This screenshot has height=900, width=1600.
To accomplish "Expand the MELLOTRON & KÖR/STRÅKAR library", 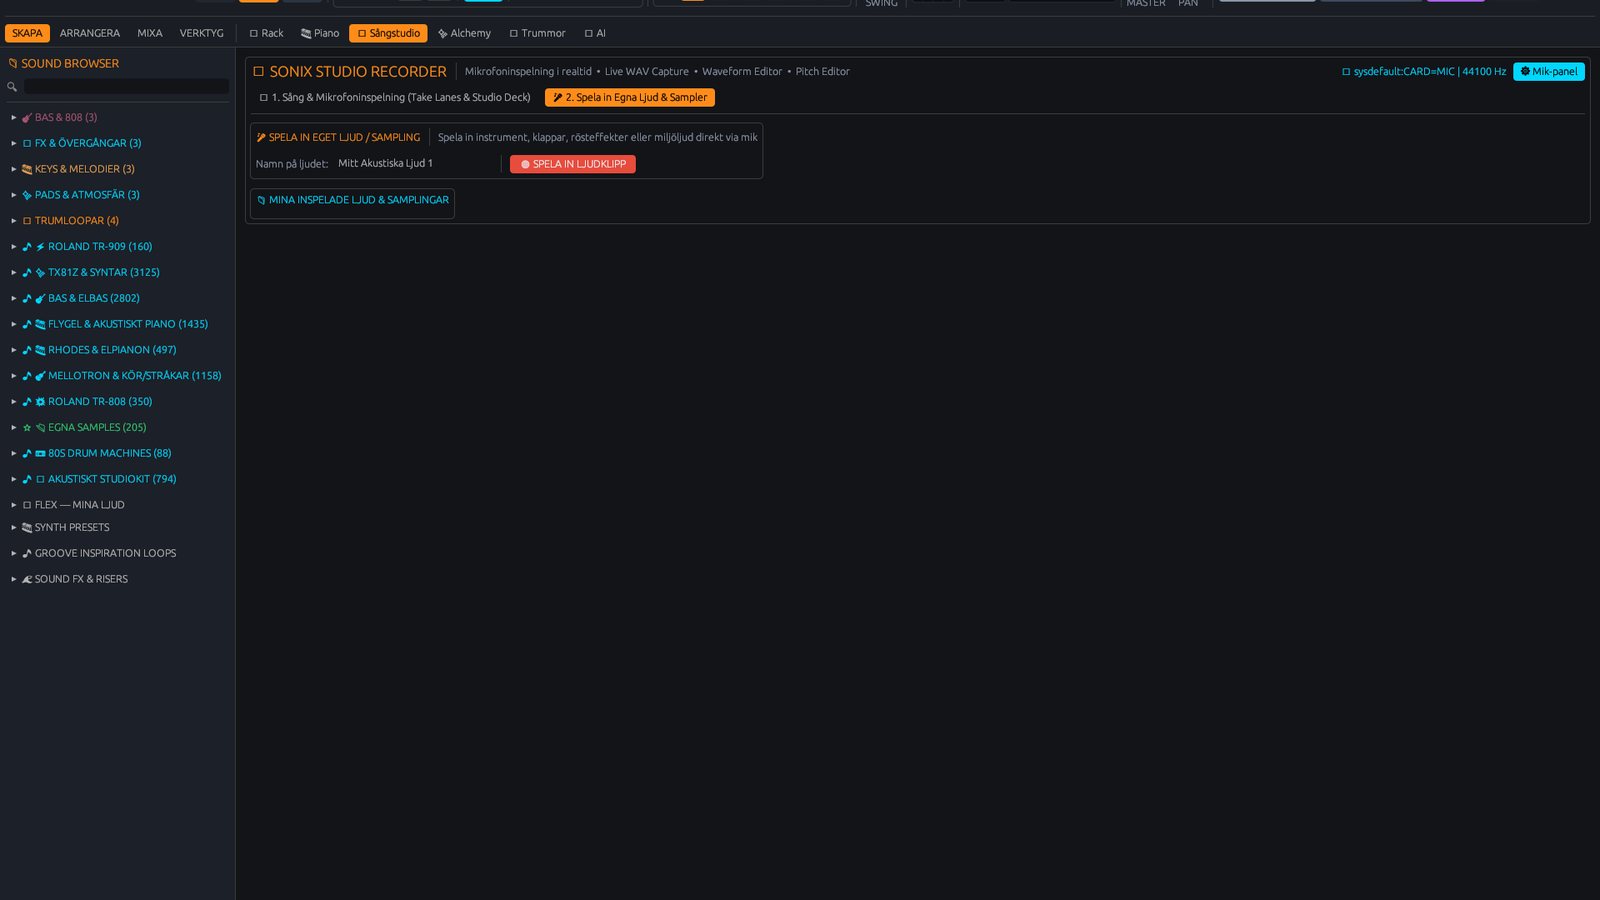I will [14, 376].
